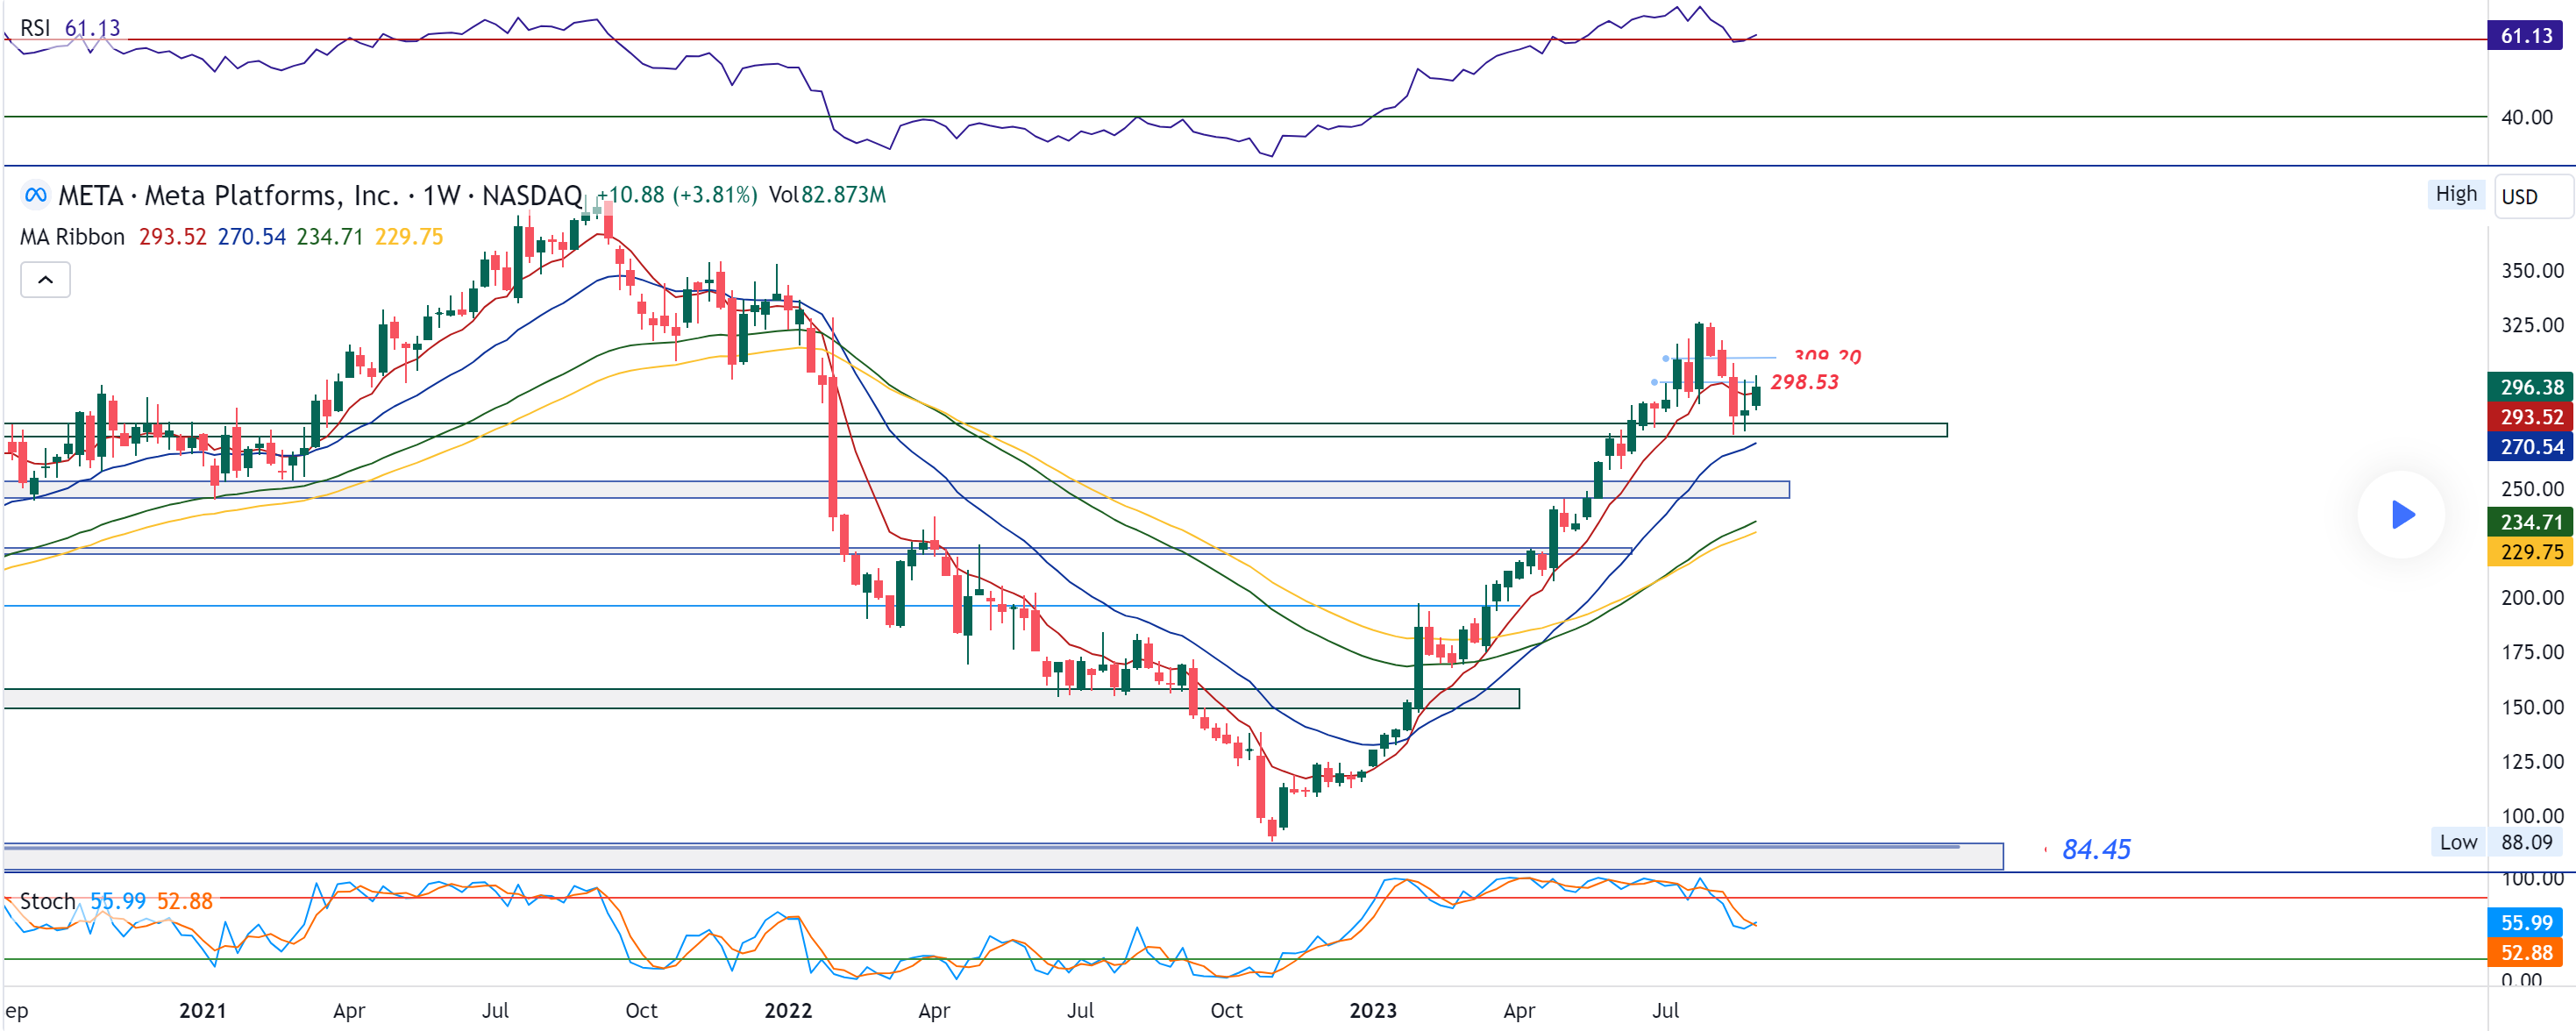Select the 84.45 blue text annotation
The width and height of the screenshot is (2576, 1031).
2096,850
